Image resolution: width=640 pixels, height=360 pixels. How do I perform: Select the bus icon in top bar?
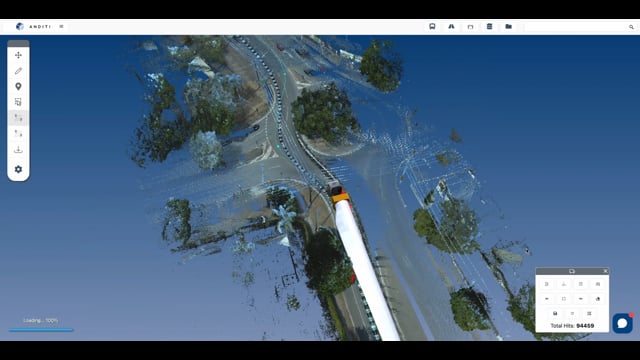[x=432, y=27]
